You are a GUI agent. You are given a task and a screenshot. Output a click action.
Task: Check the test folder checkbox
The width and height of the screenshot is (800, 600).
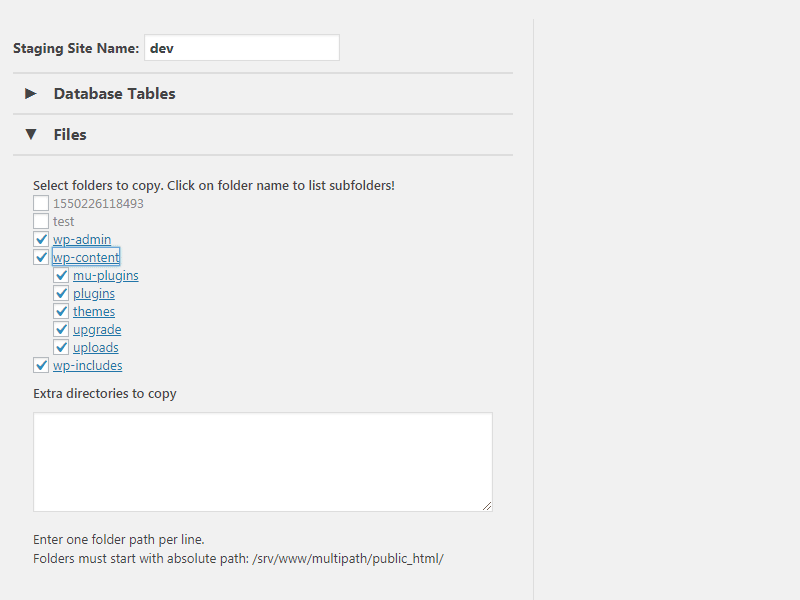41,221
